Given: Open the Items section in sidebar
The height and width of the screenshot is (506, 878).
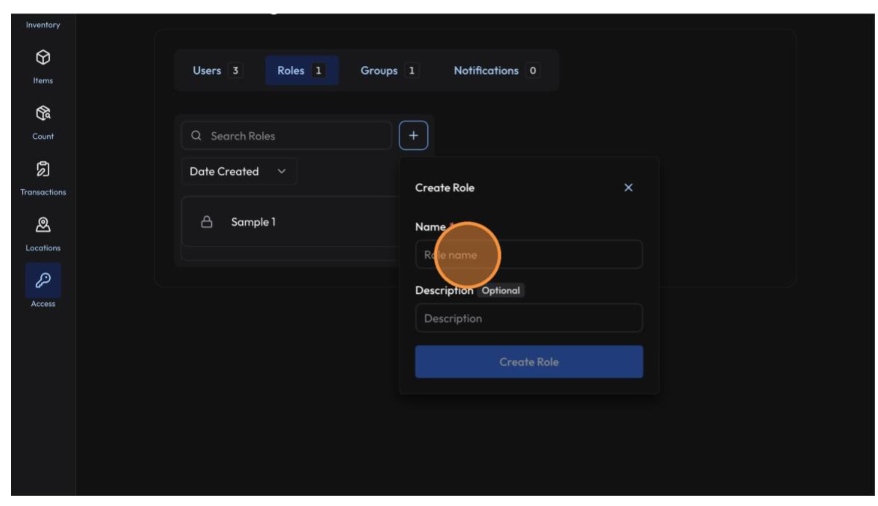Looking at the screenshot, I should click(x=43, y=66).
